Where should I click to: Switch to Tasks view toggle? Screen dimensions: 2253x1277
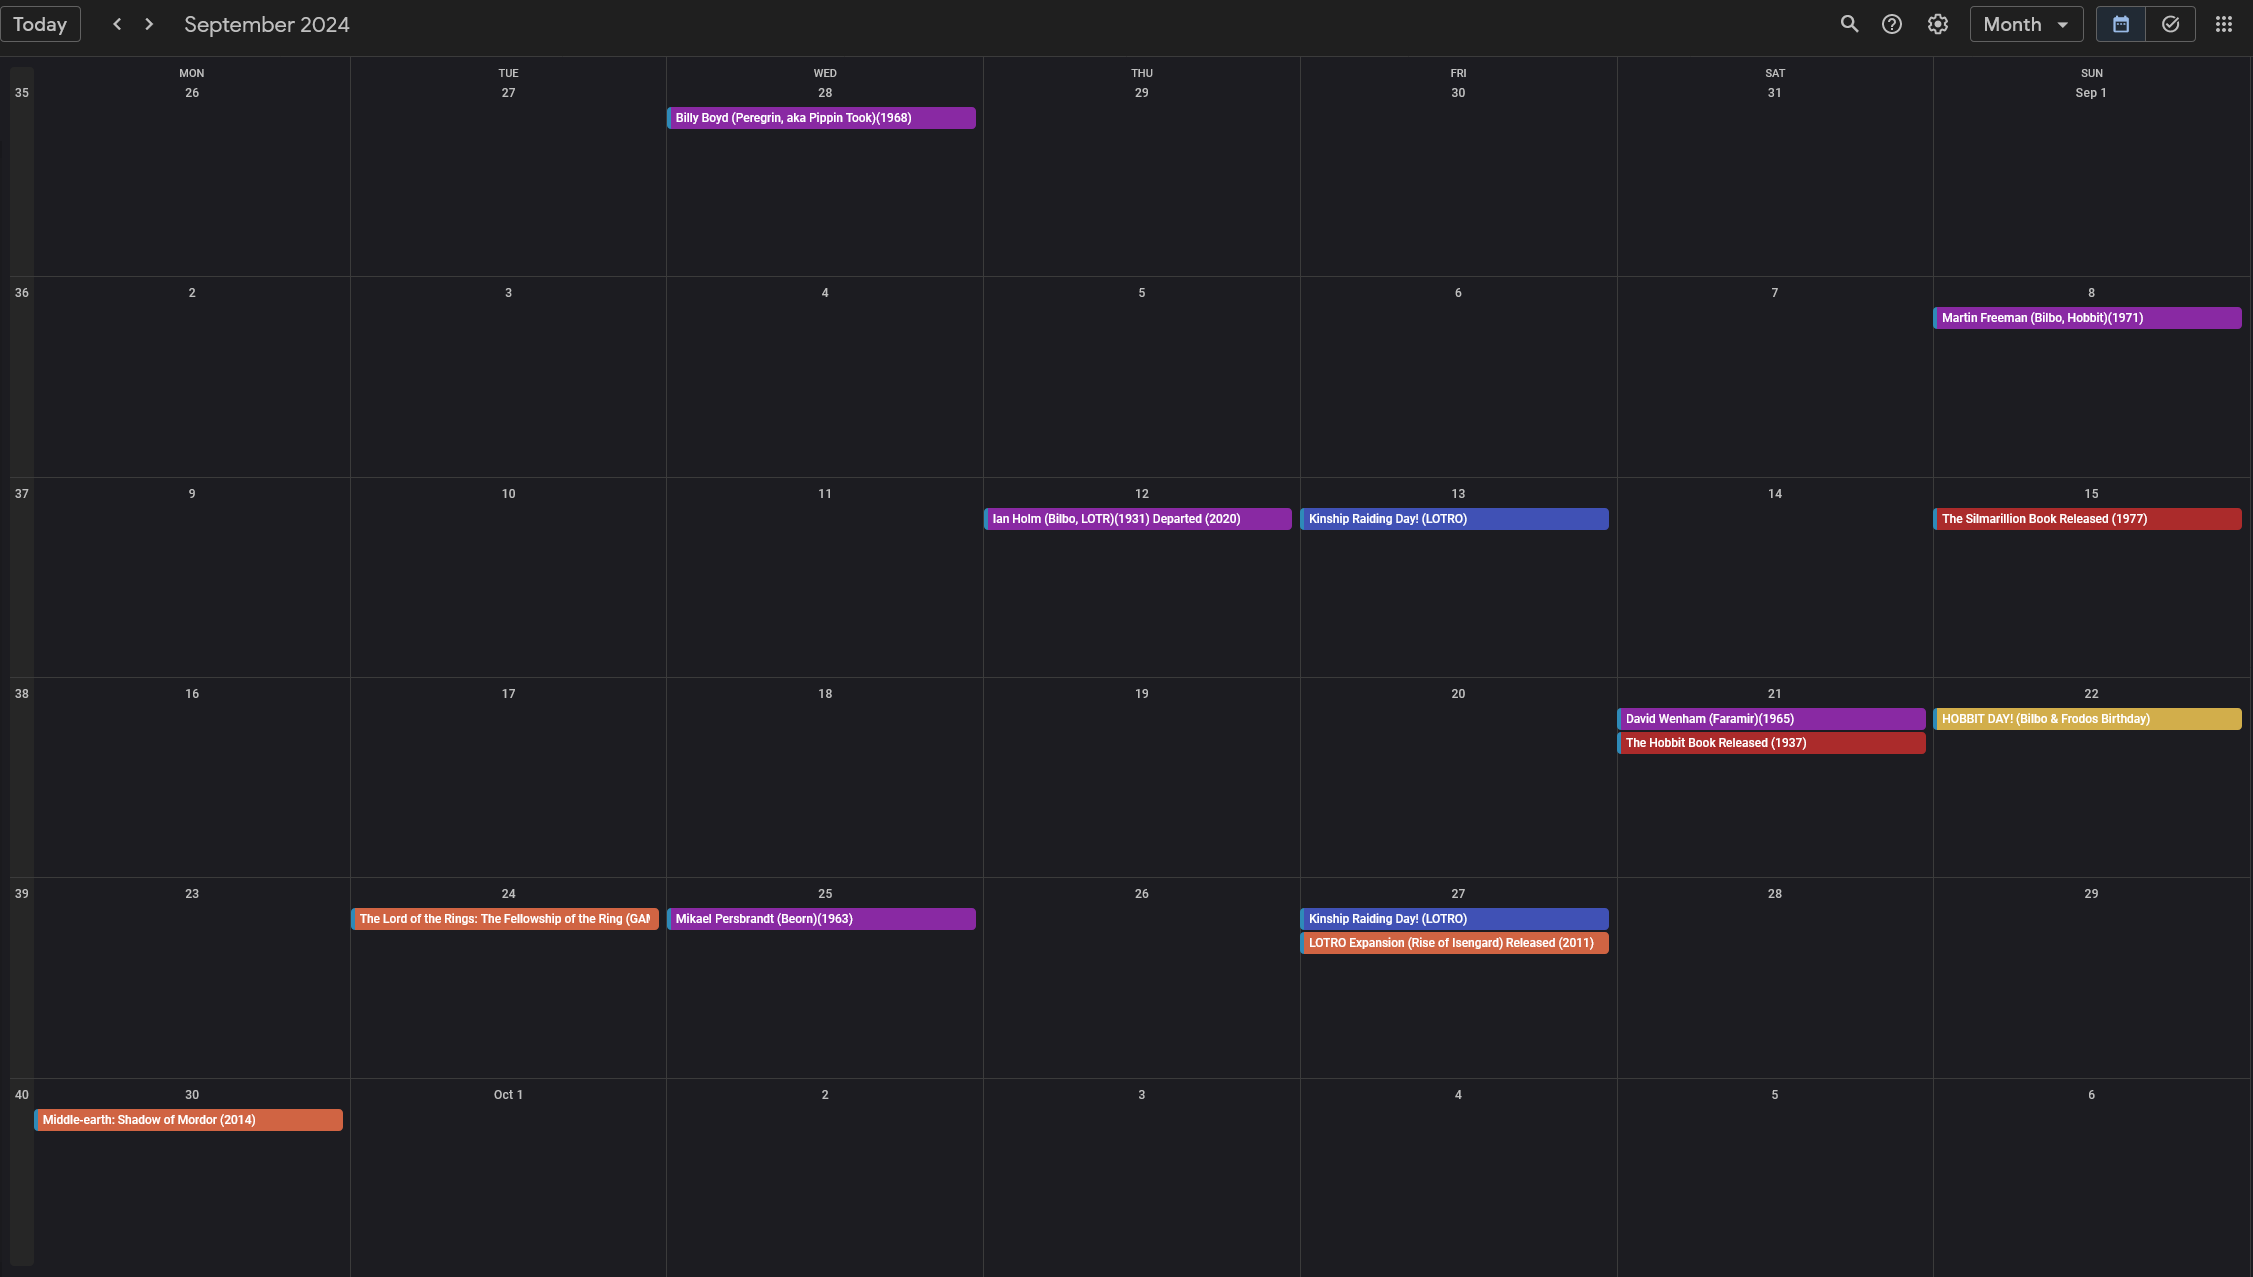(x=2170, y=24)
